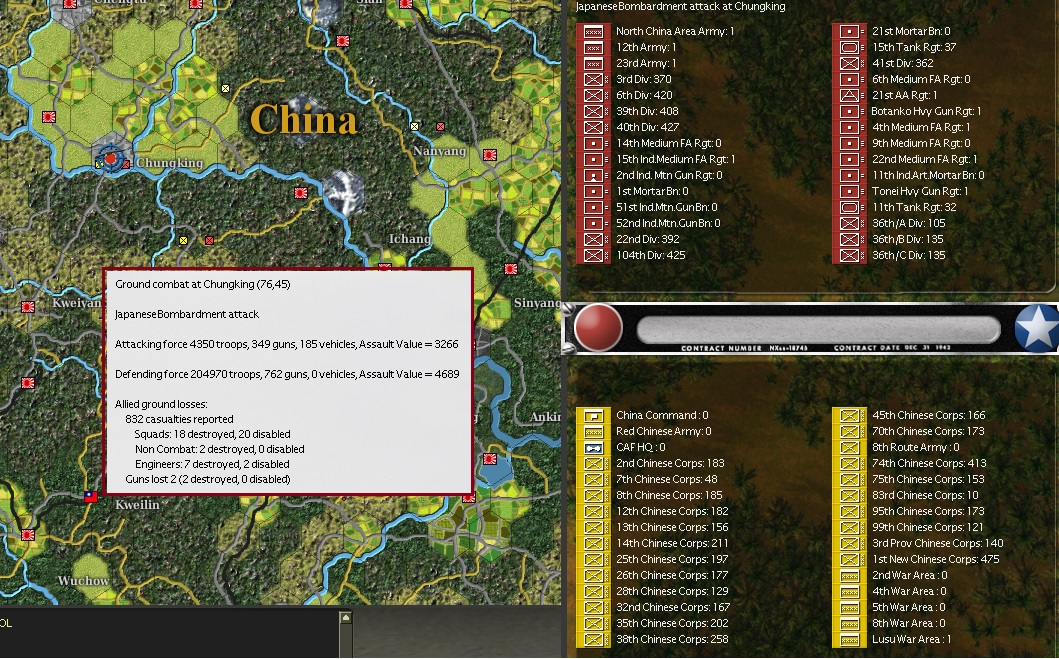The height and width of the screenshot is (659, 1059).
Task: Click the '6th Div: 420' entry
Action: coord(644,95)
